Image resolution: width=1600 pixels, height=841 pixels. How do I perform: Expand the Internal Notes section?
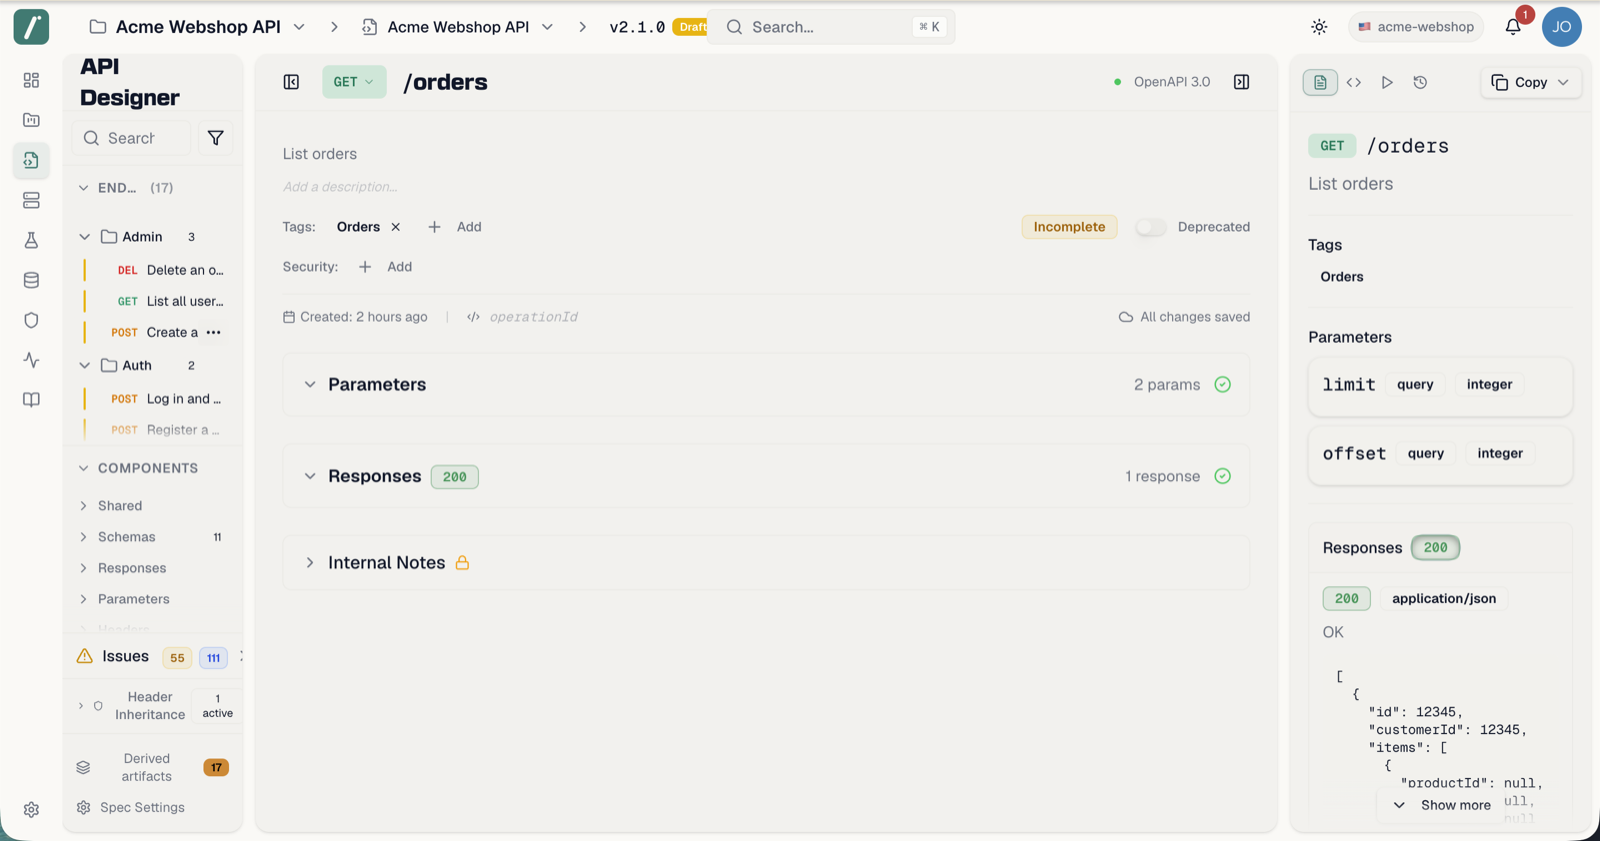(x=310, y=563)
